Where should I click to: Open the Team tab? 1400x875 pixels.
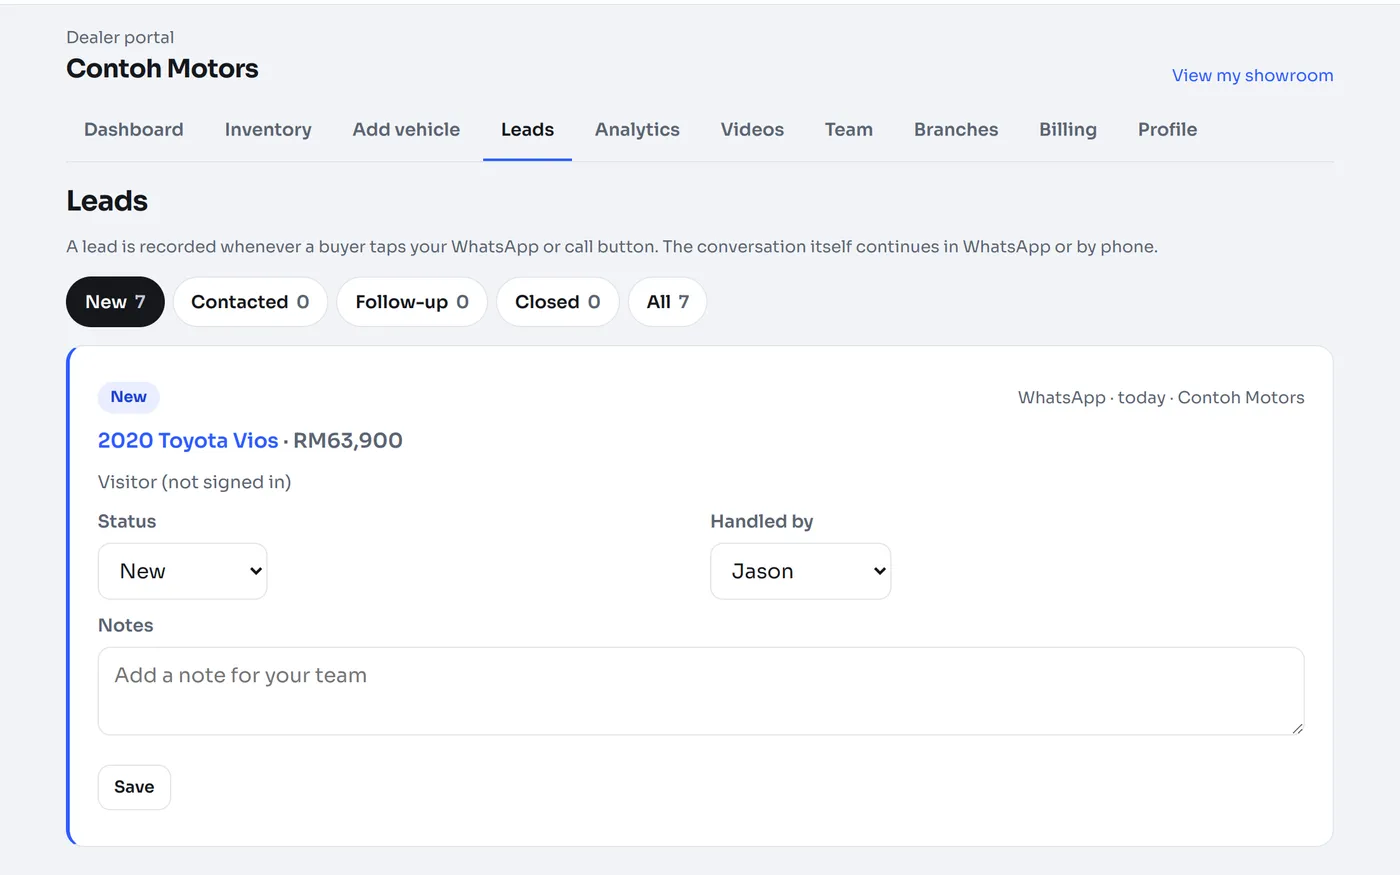849,130
